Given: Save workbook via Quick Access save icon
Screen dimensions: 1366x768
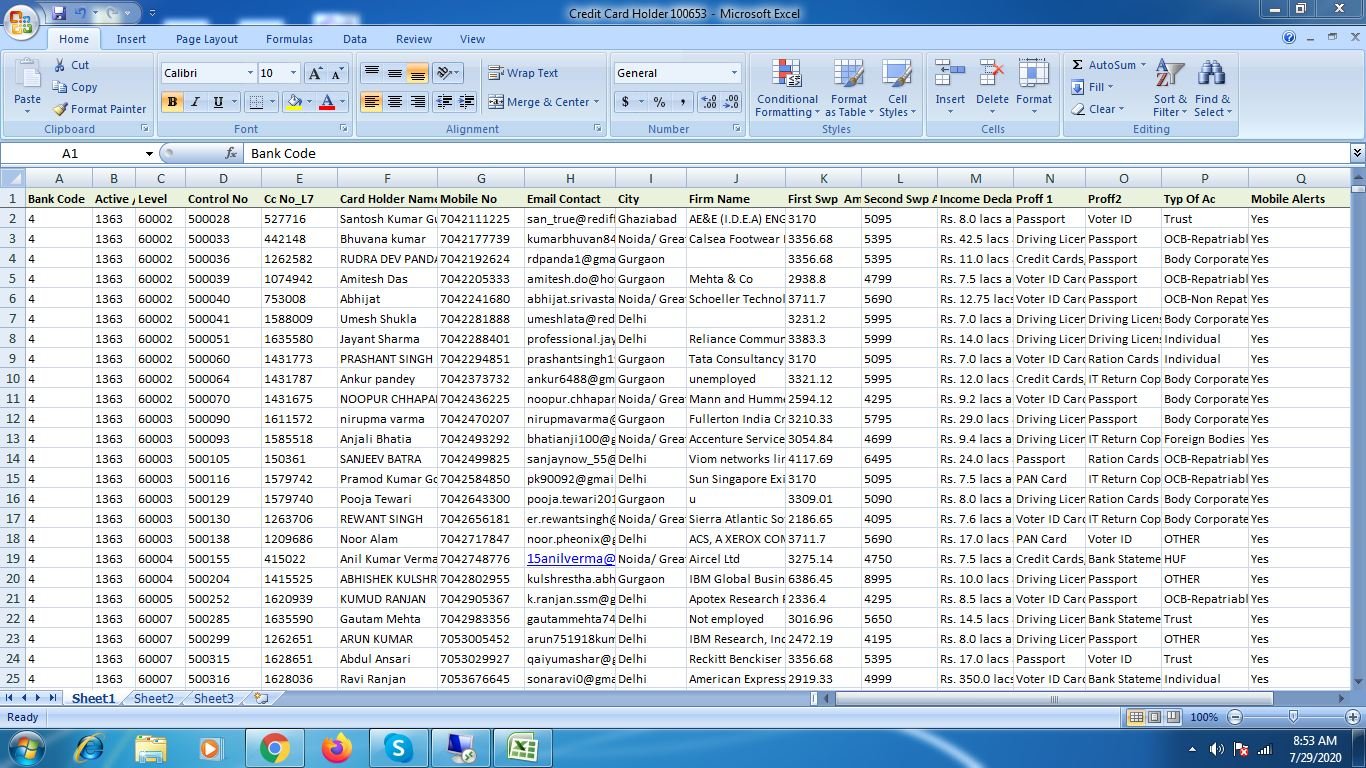Looking at the screenshot, I should (x=59, y=13).
